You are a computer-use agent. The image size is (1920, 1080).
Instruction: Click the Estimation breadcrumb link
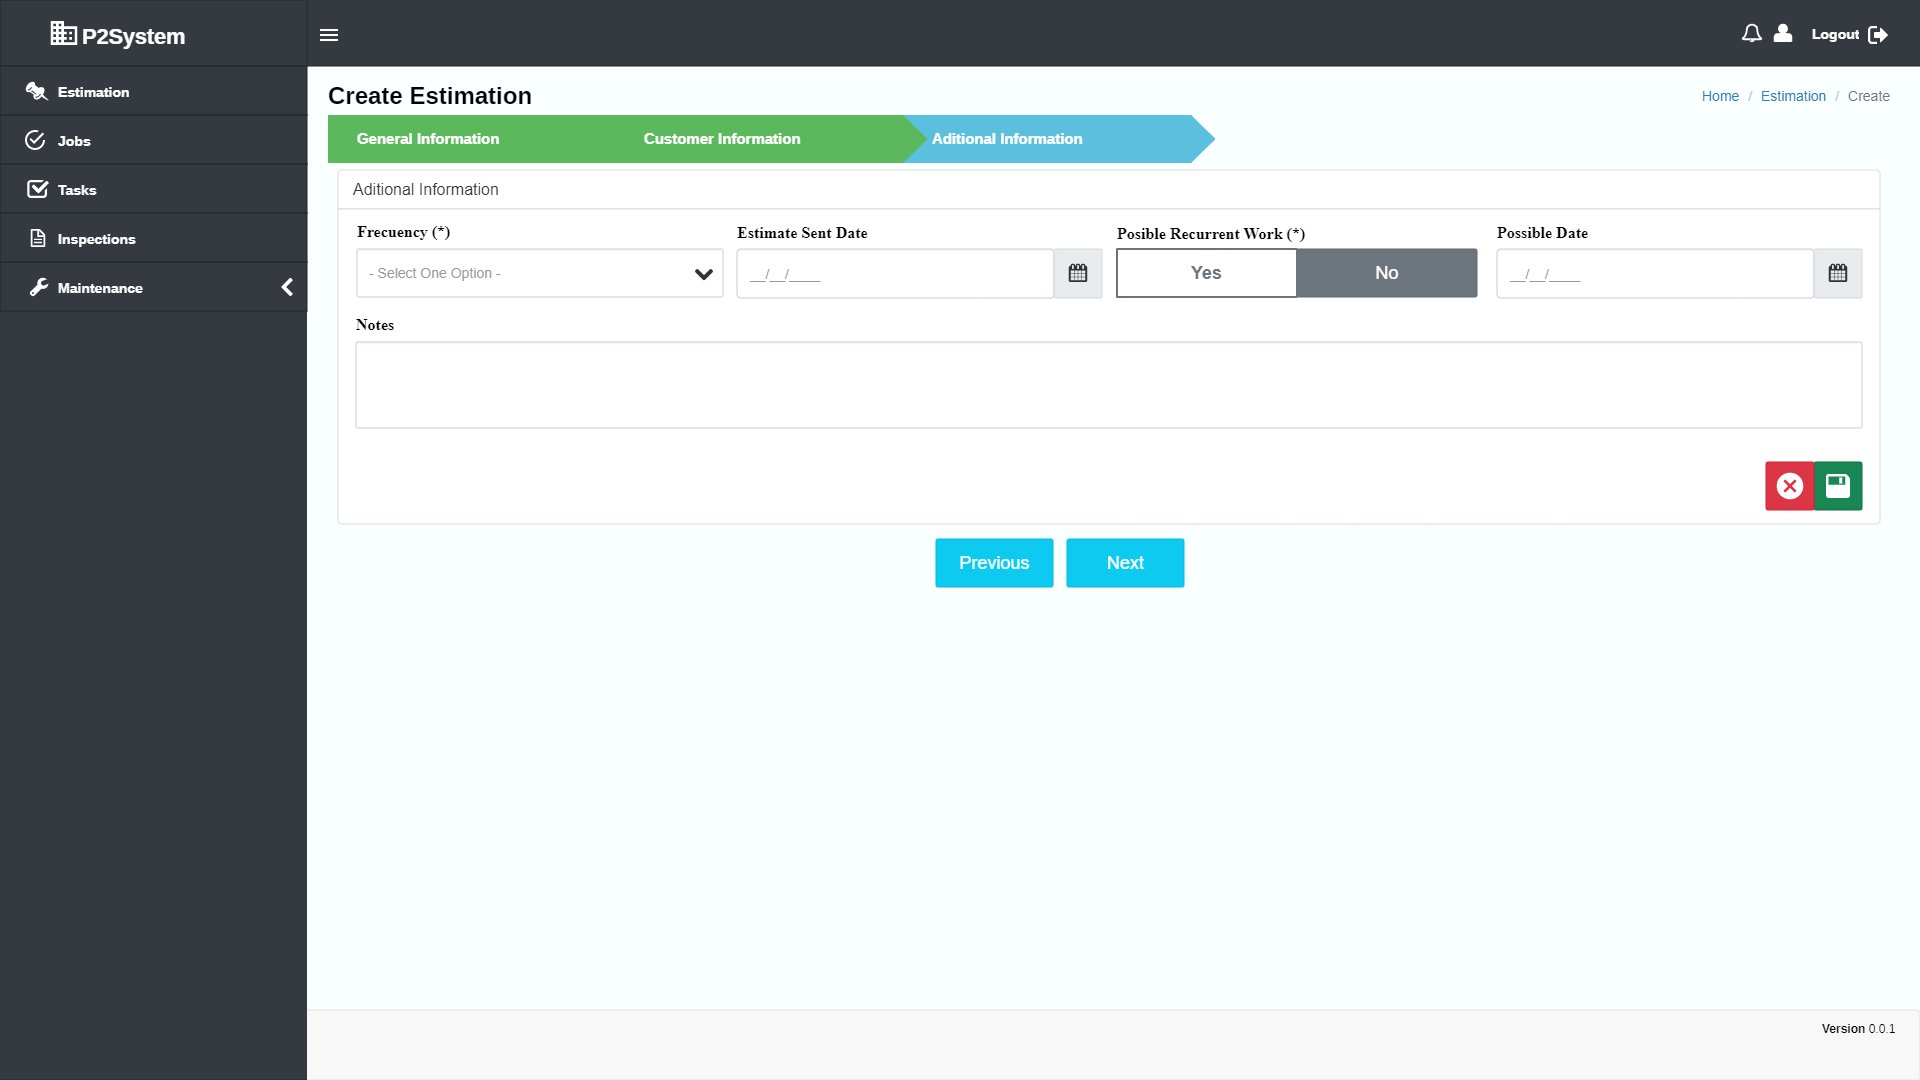[1792, 96]
